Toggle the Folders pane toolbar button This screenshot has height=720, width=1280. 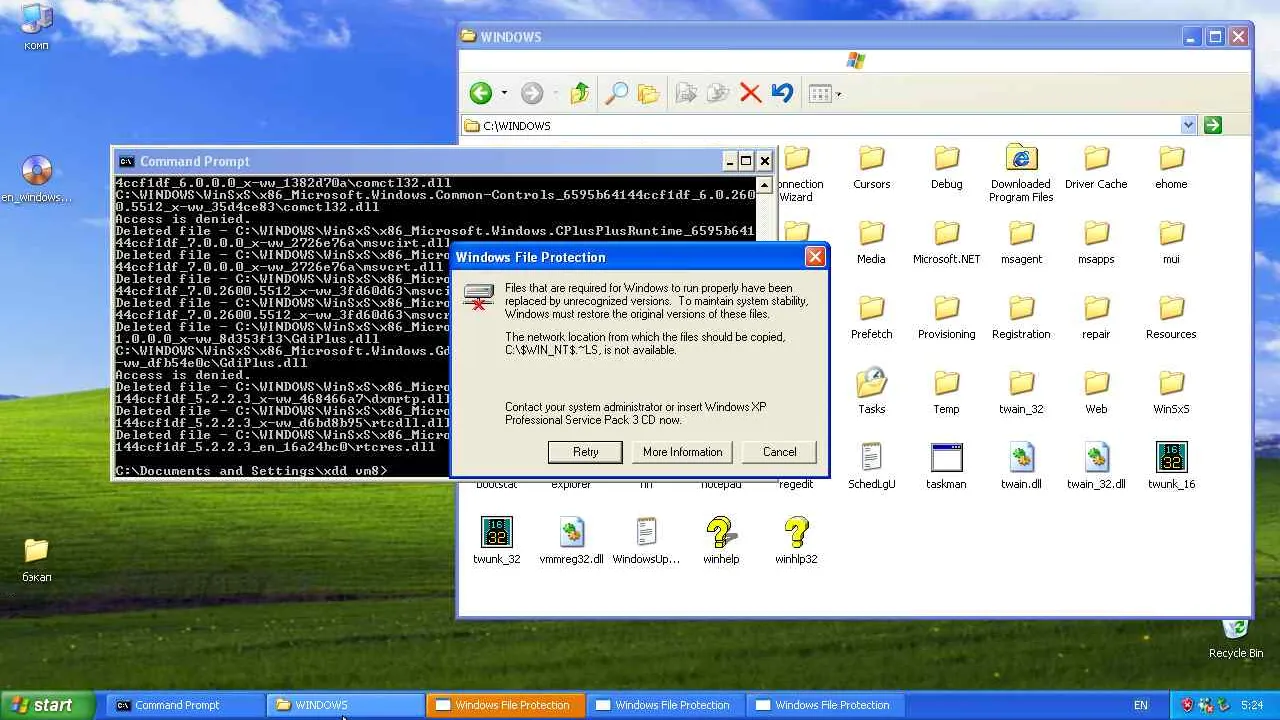tap(649, 93)
